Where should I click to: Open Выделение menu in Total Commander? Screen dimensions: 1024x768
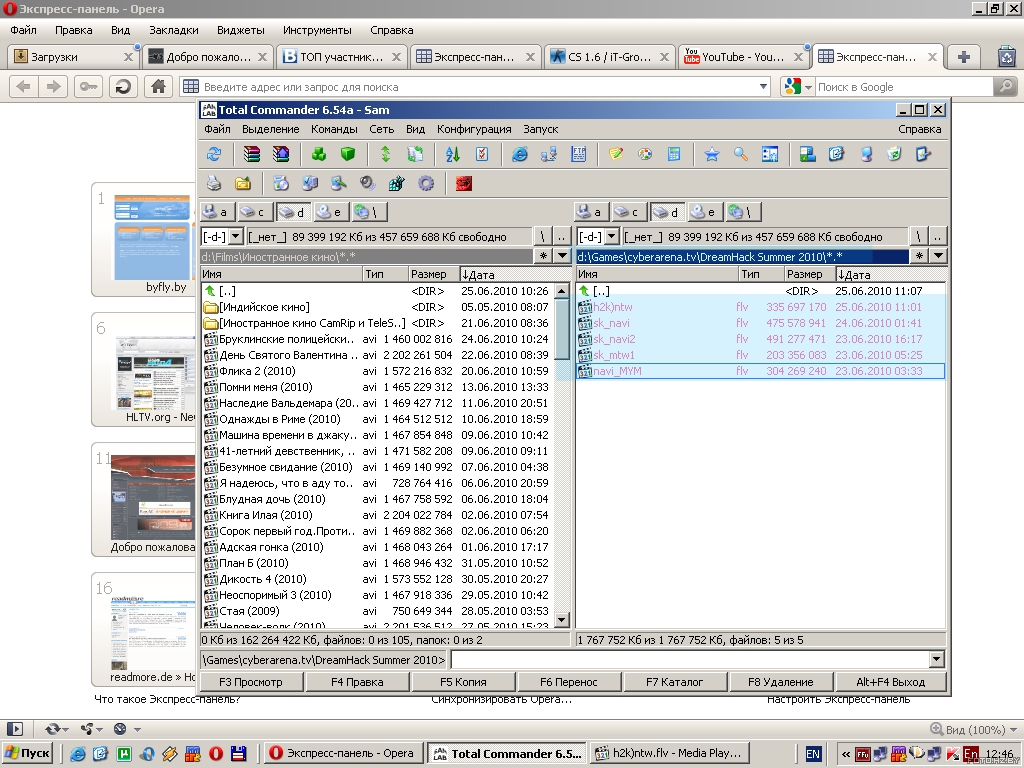(x=270, y=129)
